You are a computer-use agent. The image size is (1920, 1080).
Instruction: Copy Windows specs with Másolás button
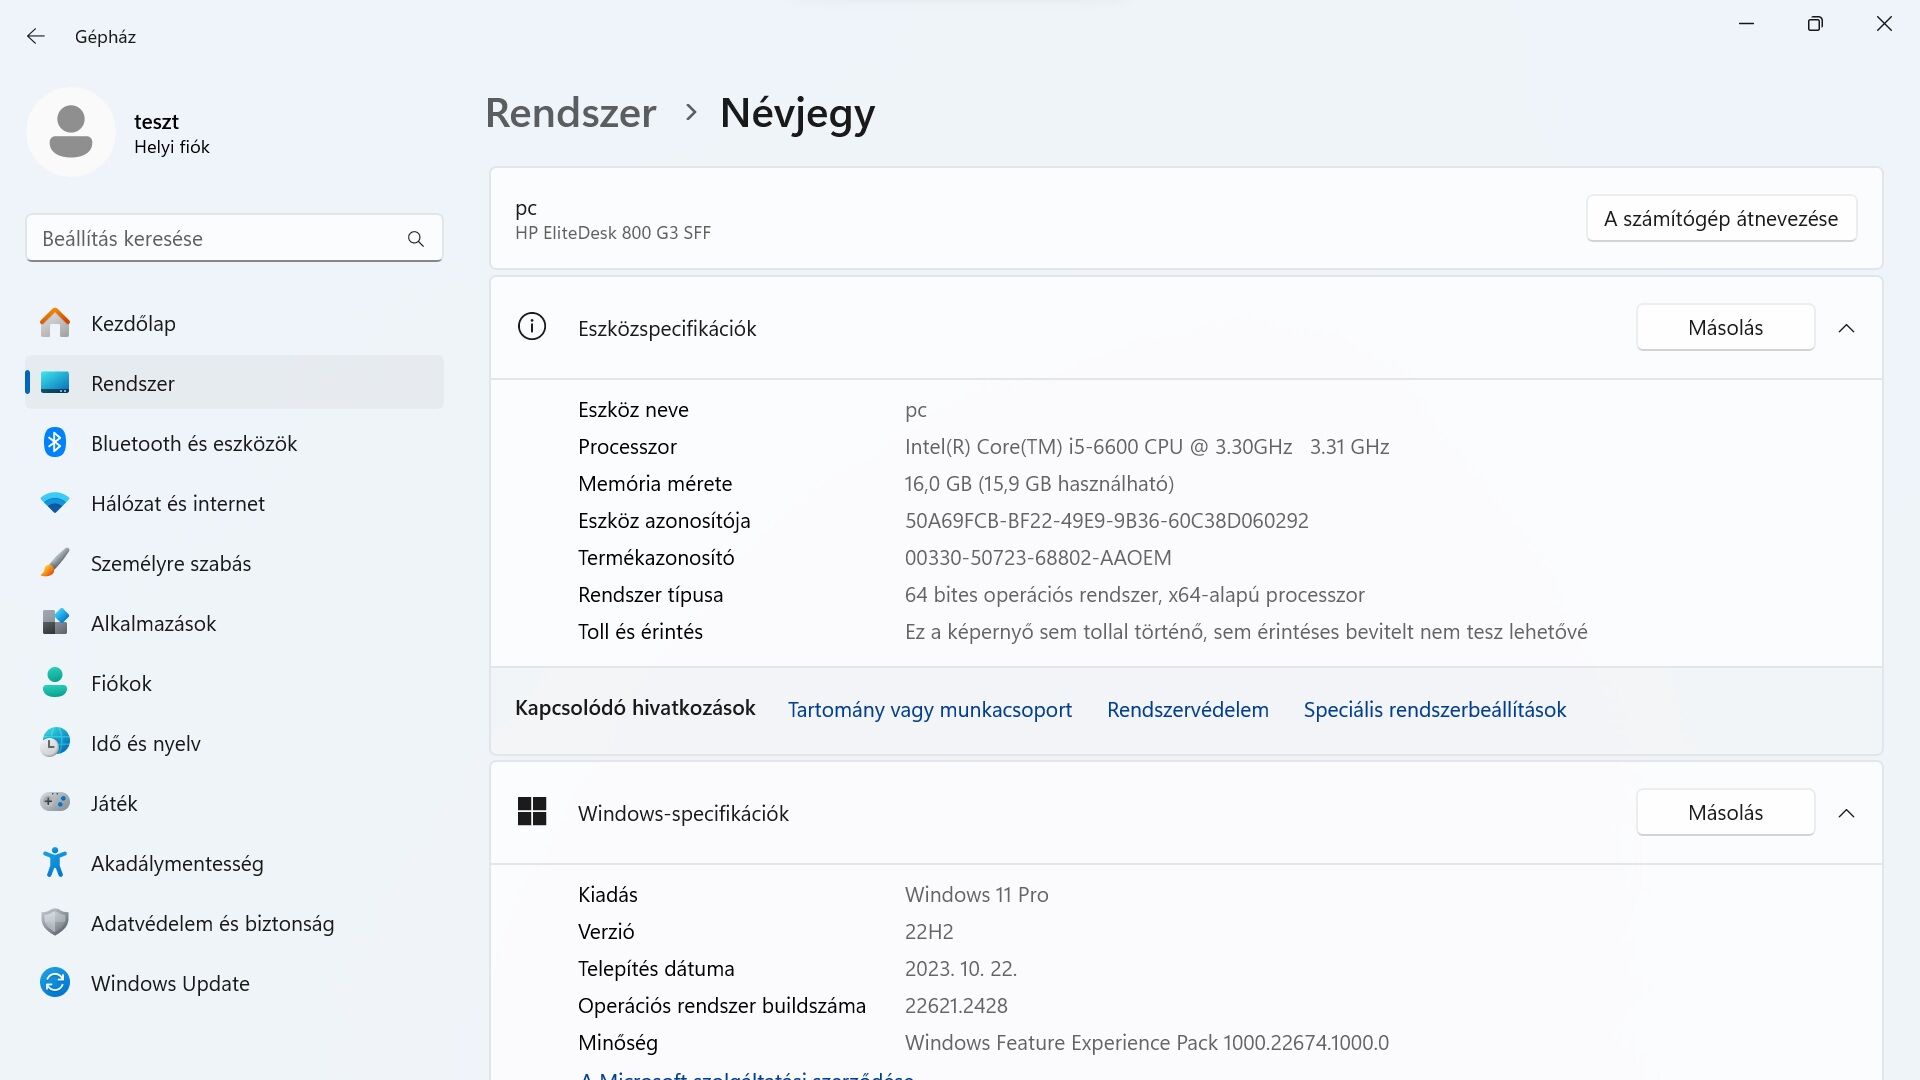[1725, 813]
